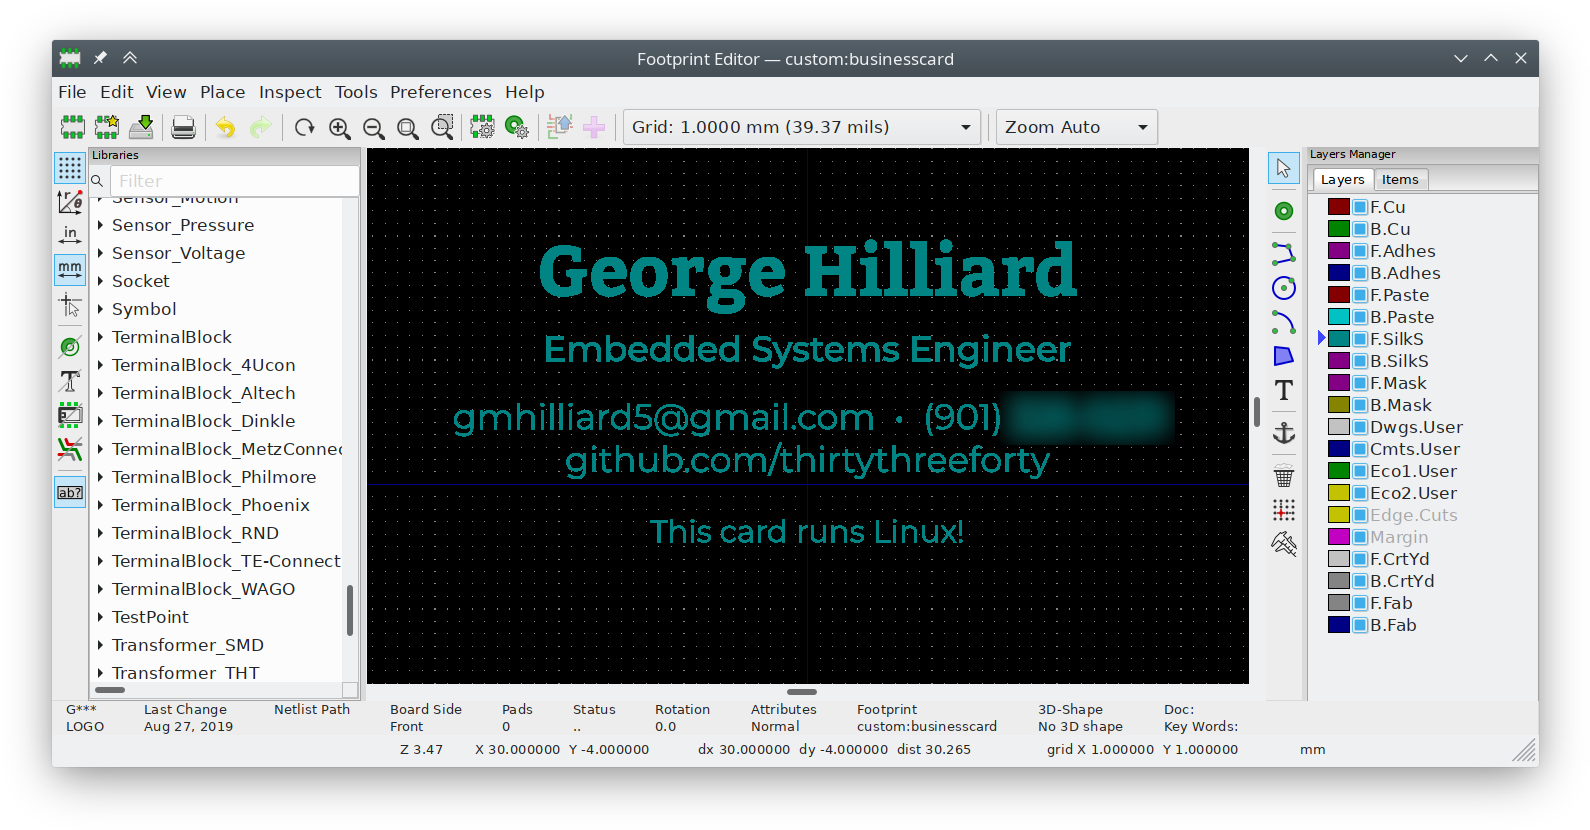Expand the TerminalBlock_Phoenix library

click(x=100, y=505)
